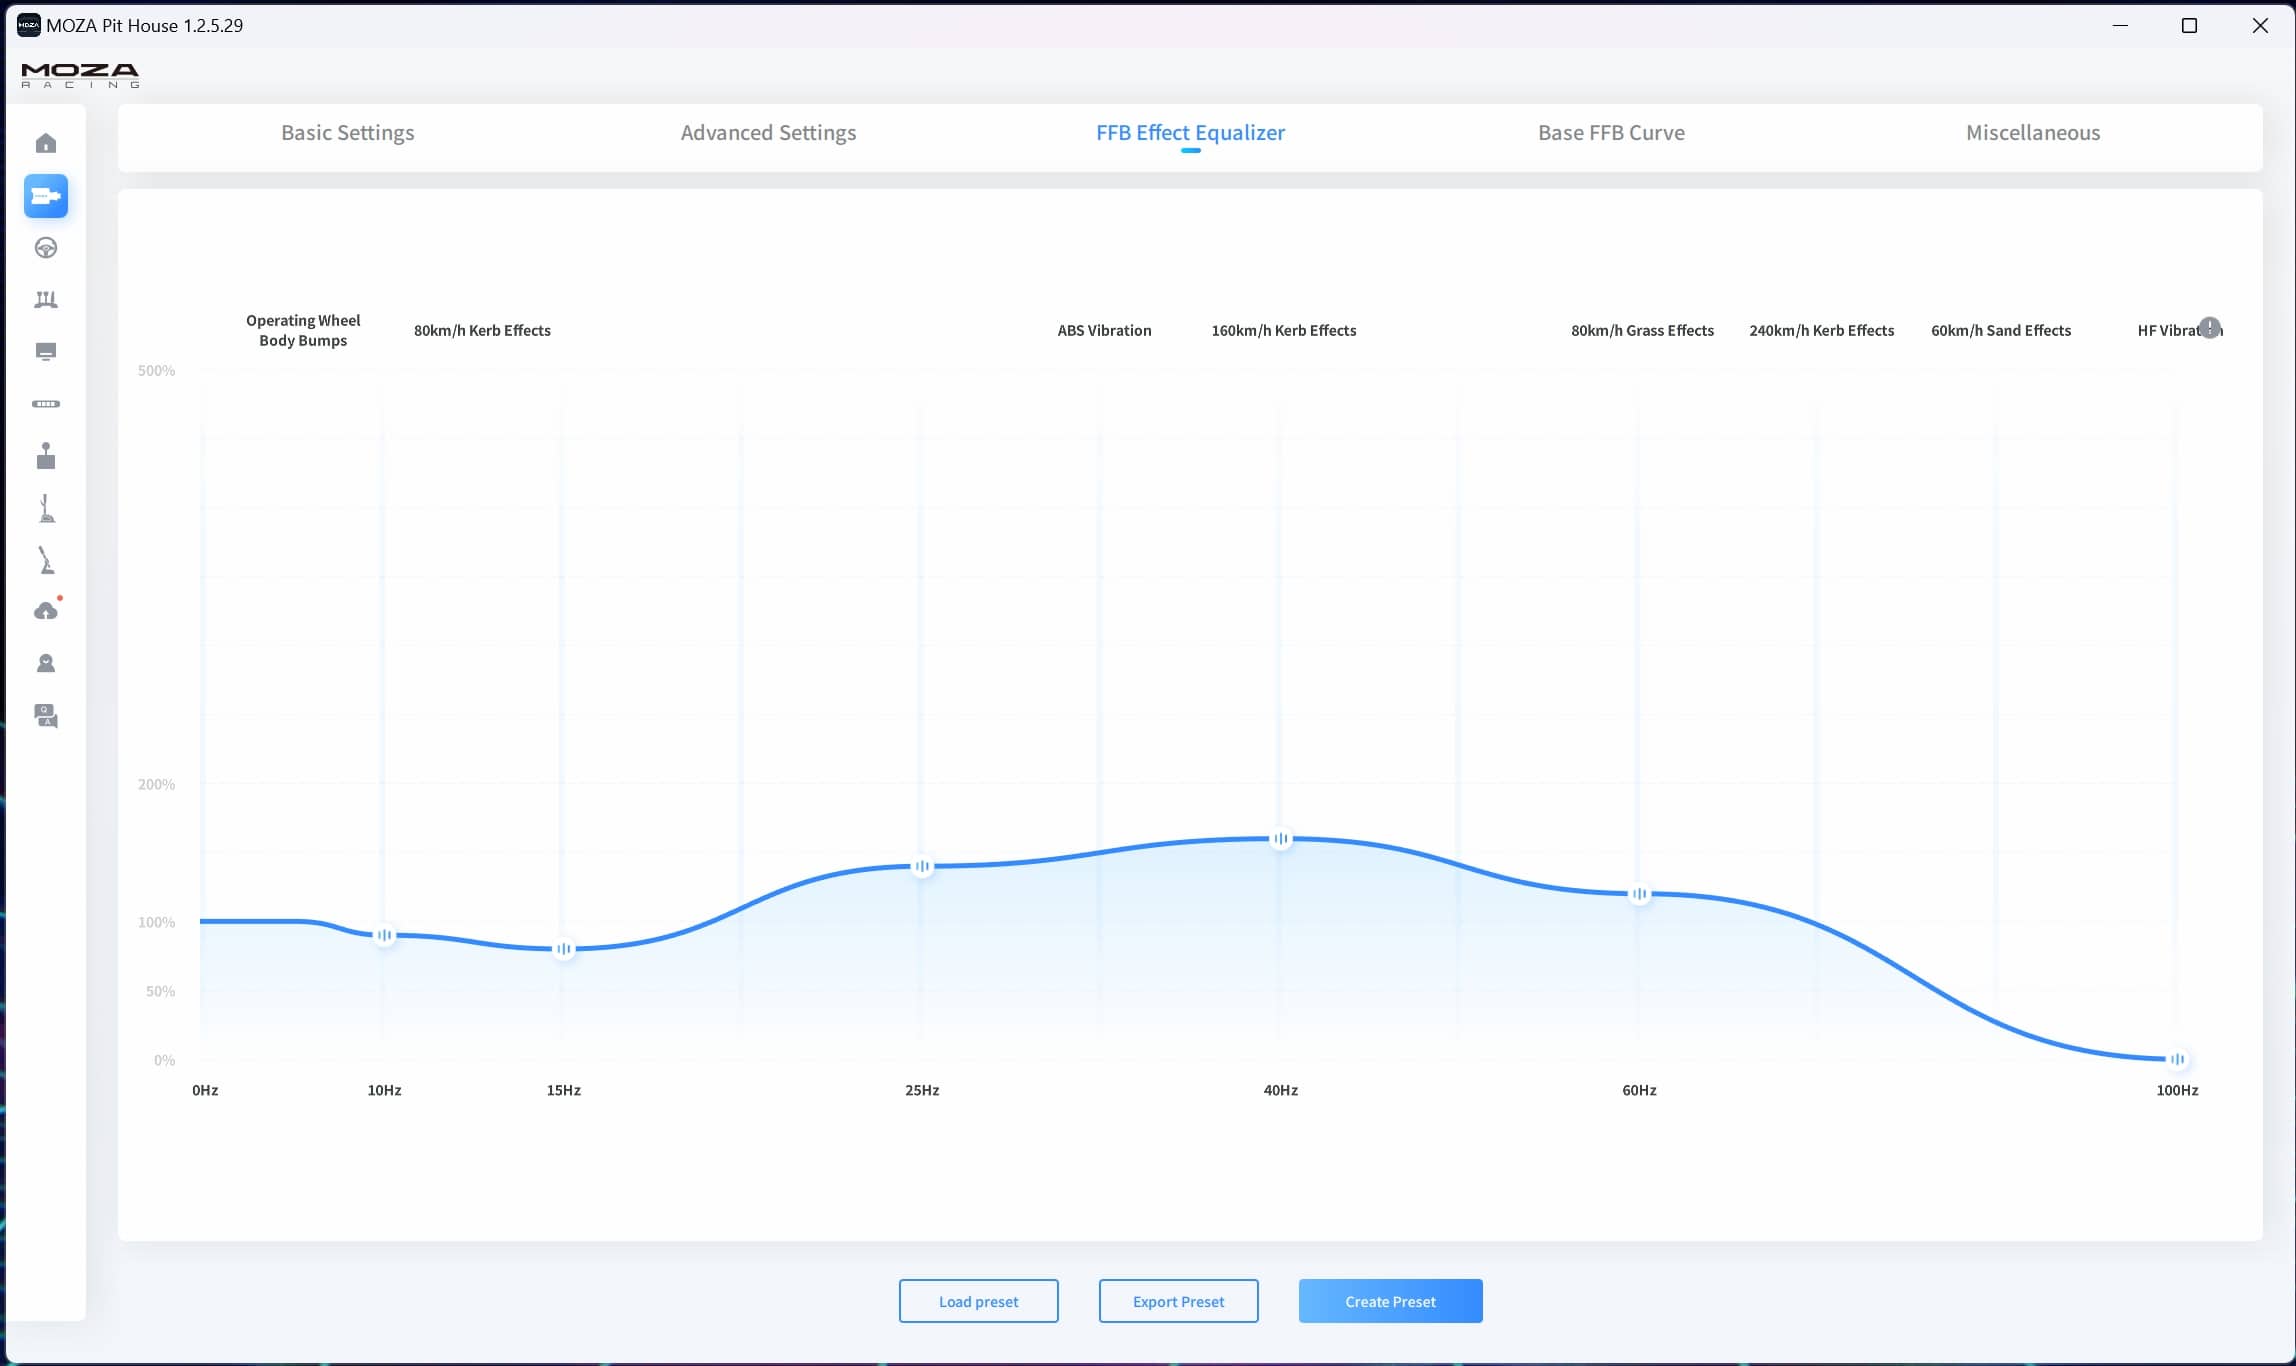Open the Home page in sidebar
Viewport: 2296px width, 1366px height.
(x=46, y=143)
